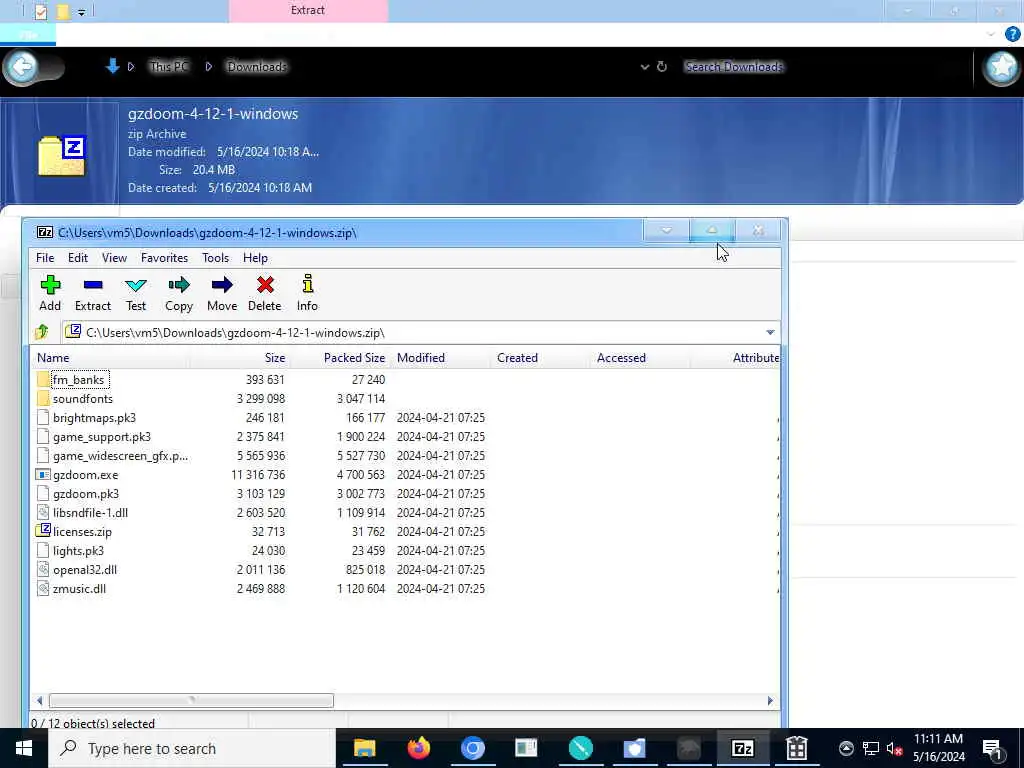The image size is (1024, 768).
Task: Select openal32.dll file
Action: click(85, 569)
